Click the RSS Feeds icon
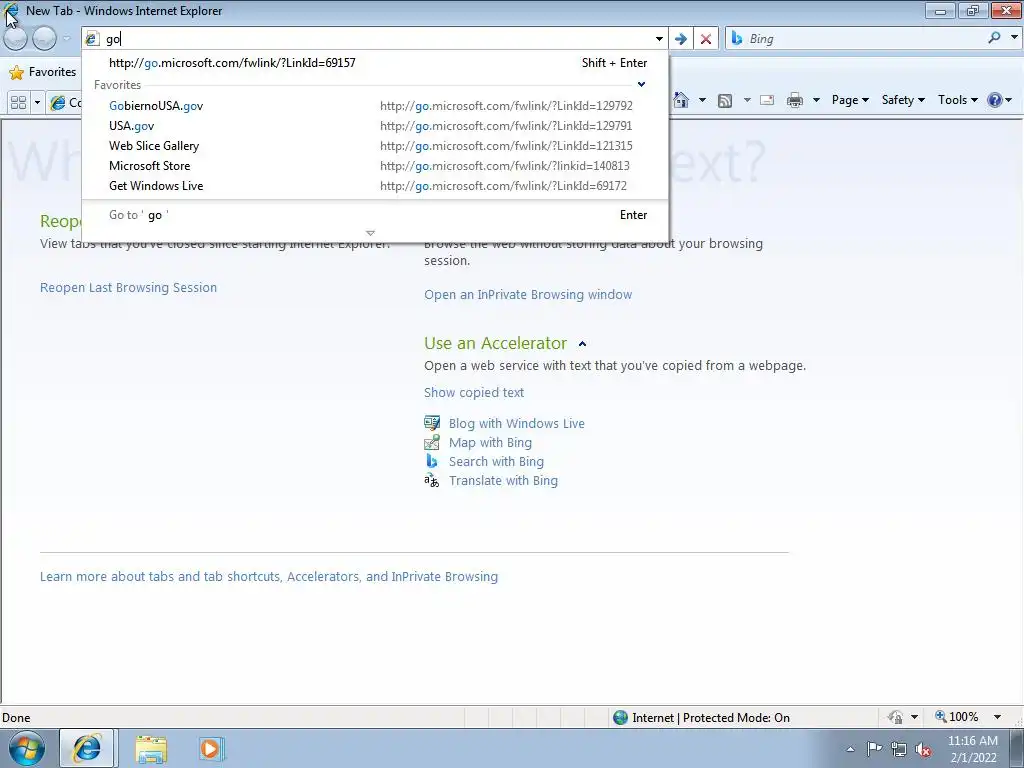The image size is (1024, 768). coord(725,100)
